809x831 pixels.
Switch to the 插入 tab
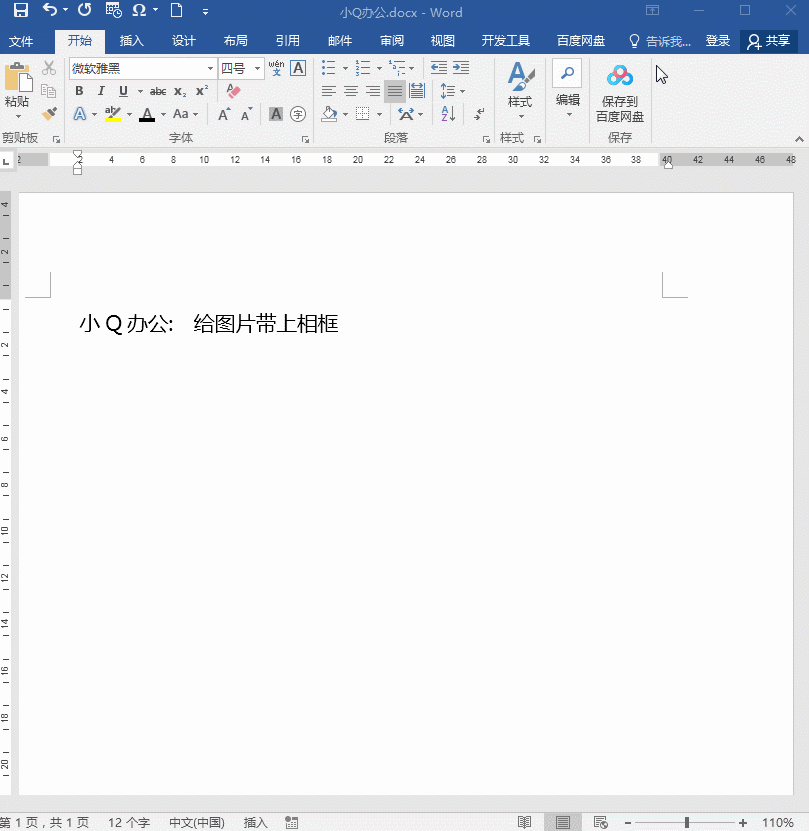pos(131,41)
